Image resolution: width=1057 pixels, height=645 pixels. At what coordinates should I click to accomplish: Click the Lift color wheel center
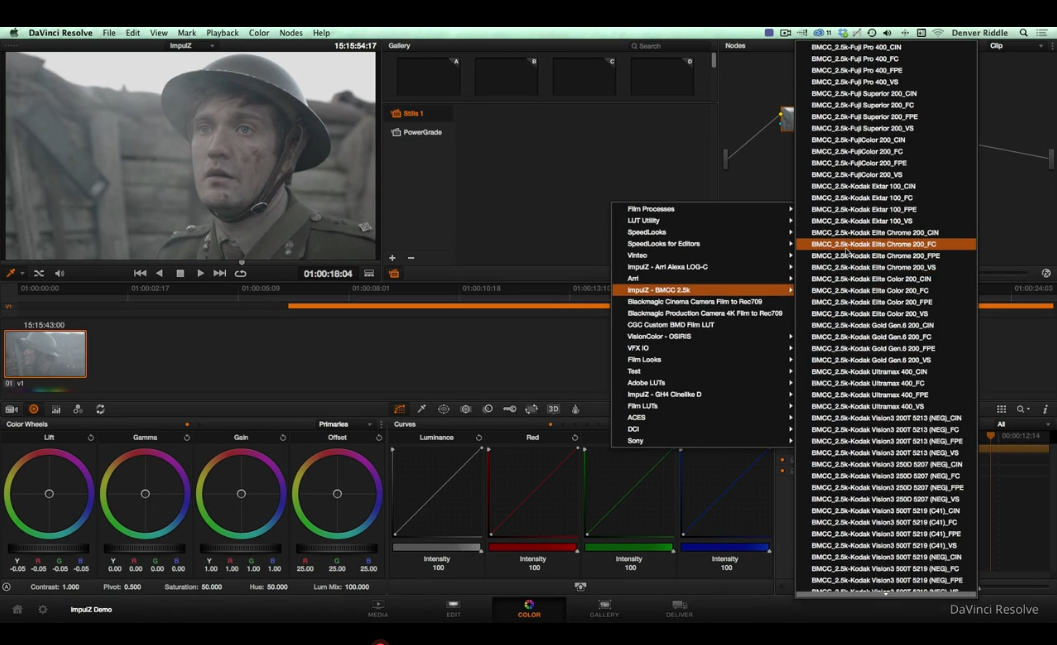(x=49, y=494)
